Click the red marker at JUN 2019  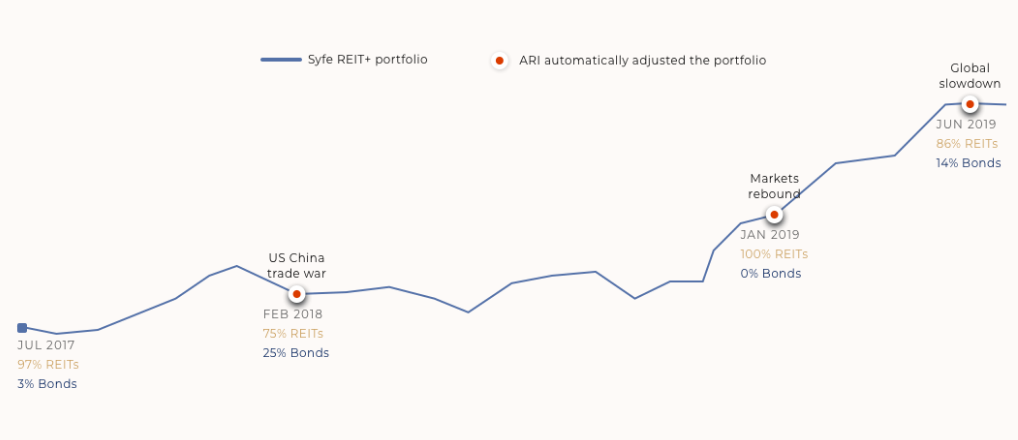(970, 104)
